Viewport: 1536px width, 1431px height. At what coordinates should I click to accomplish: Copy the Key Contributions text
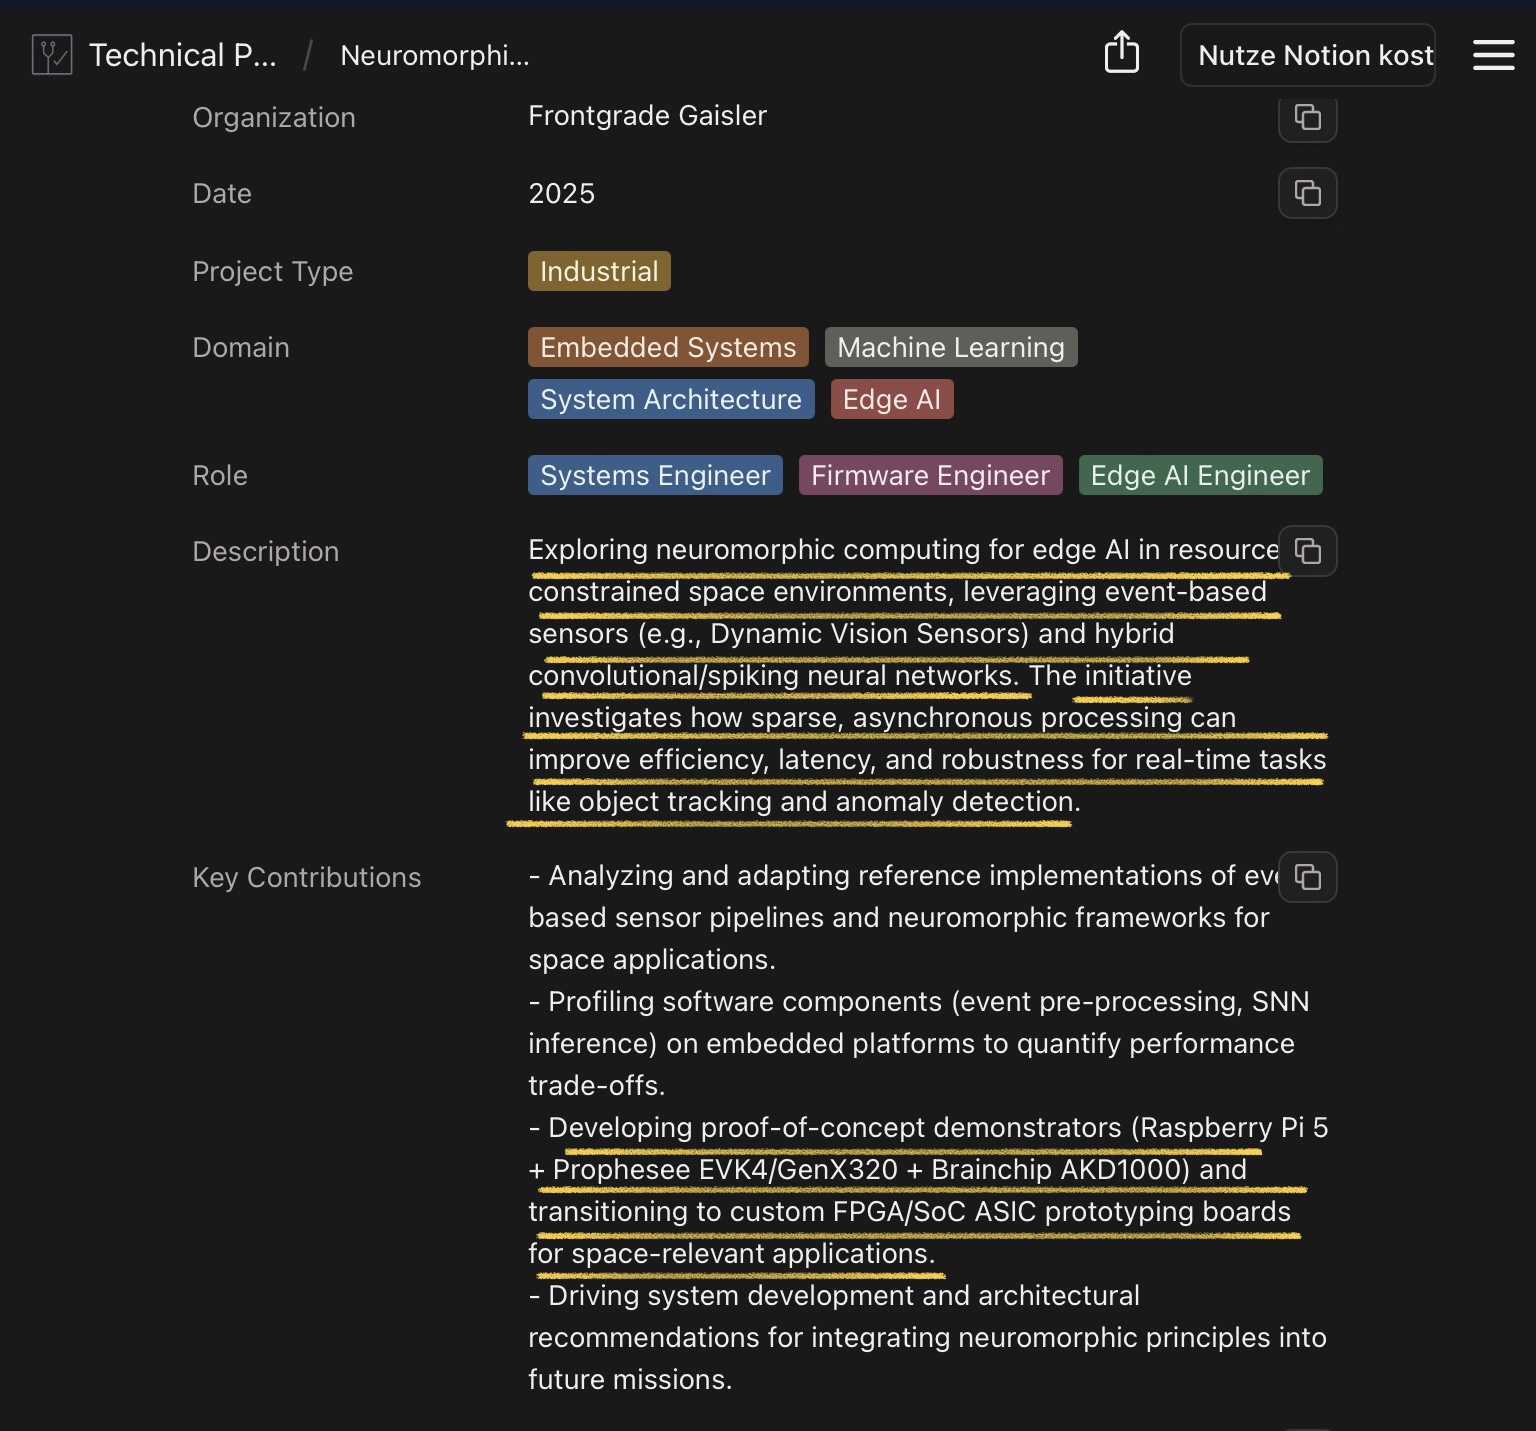pos(1307,877)
